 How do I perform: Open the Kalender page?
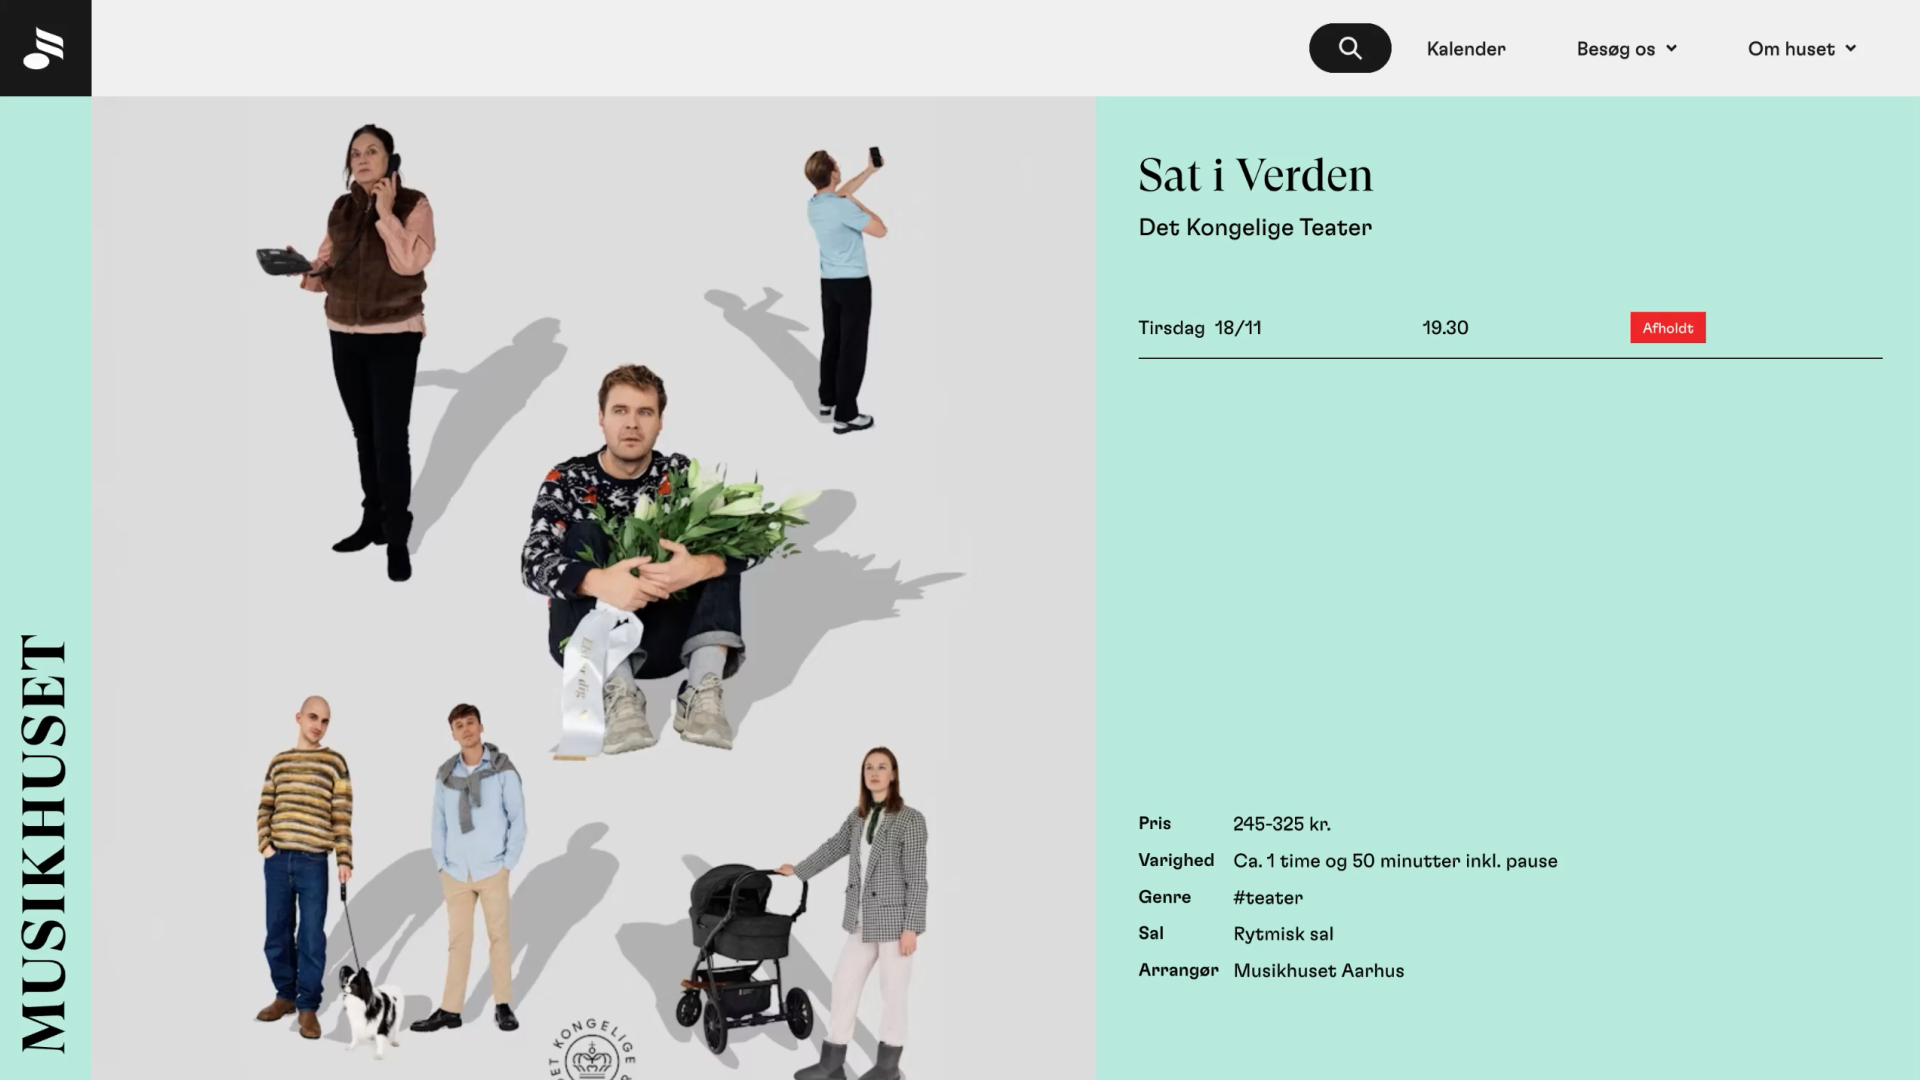[x=1466, y=49]
